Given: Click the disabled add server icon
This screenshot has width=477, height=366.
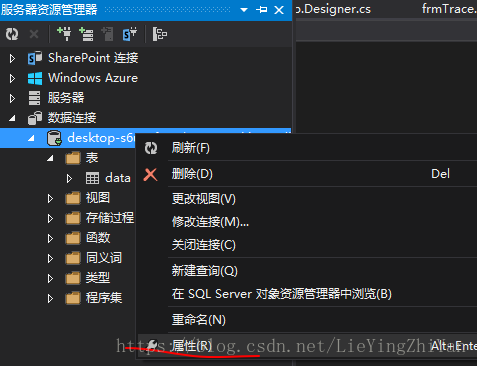Looking at the screenshot, I should 108,34.
